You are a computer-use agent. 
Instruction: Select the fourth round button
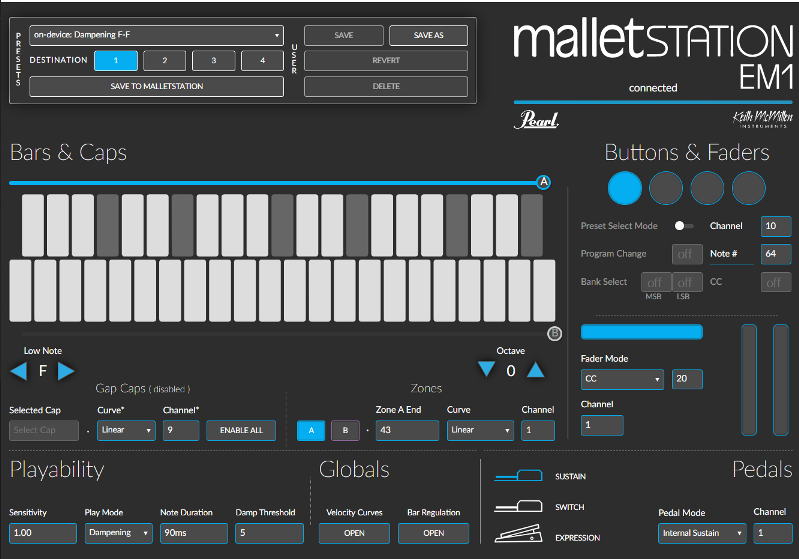click(x=749, y=188)
